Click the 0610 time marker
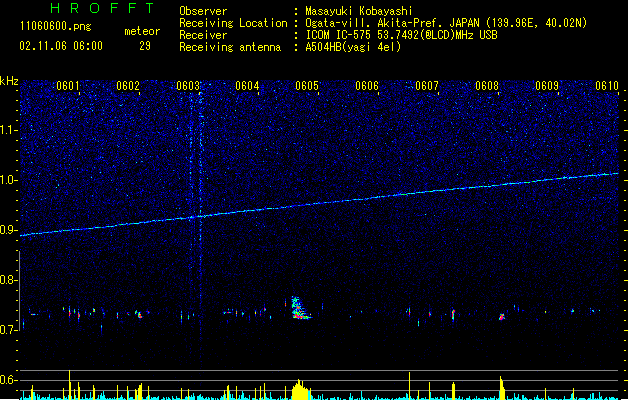This screenshot has width=629, height=400. click(x=607, y=86)
